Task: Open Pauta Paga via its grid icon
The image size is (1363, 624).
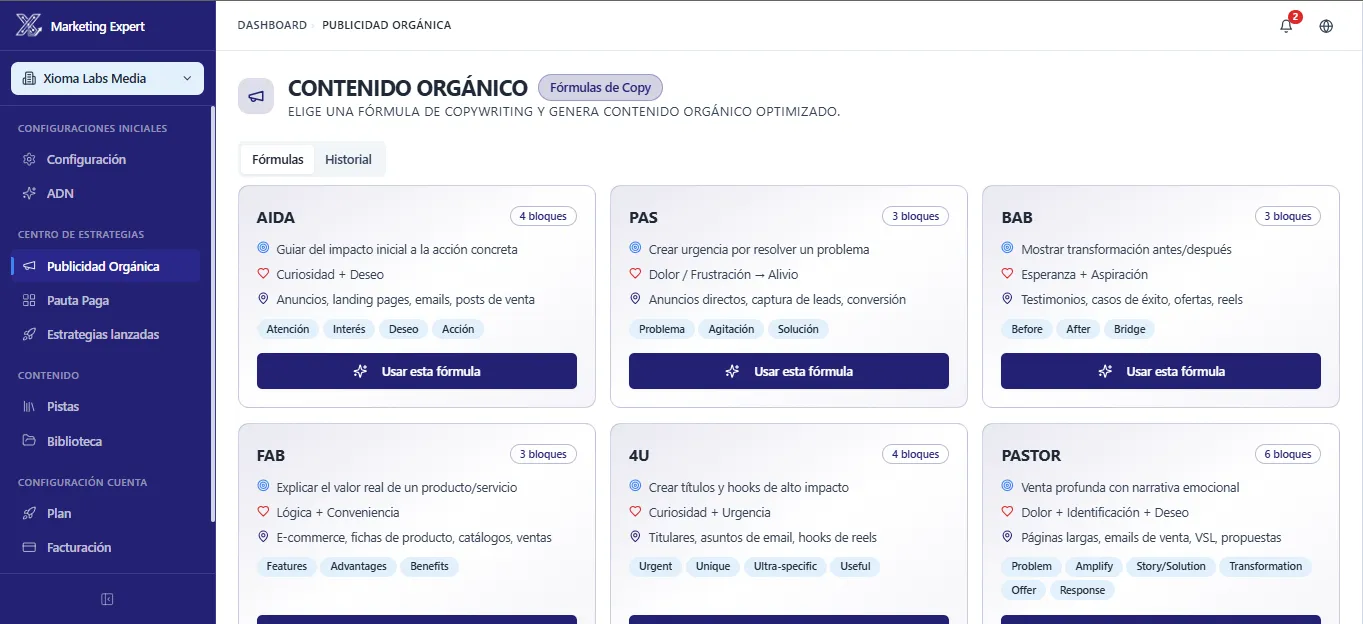Action: [32, 300]
